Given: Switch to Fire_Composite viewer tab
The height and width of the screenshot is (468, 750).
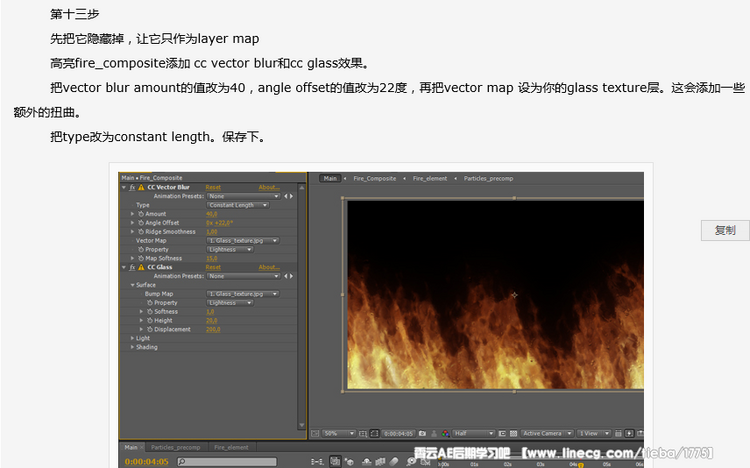Looking at the screenshot, I should pyautogui.click(x=375, y=178).
